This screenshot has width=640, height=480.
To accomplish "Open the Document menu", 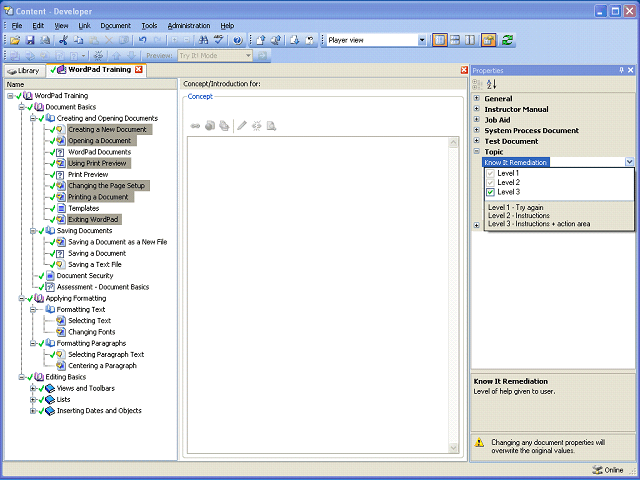I will pyautogui.click(x=116, y=26).
